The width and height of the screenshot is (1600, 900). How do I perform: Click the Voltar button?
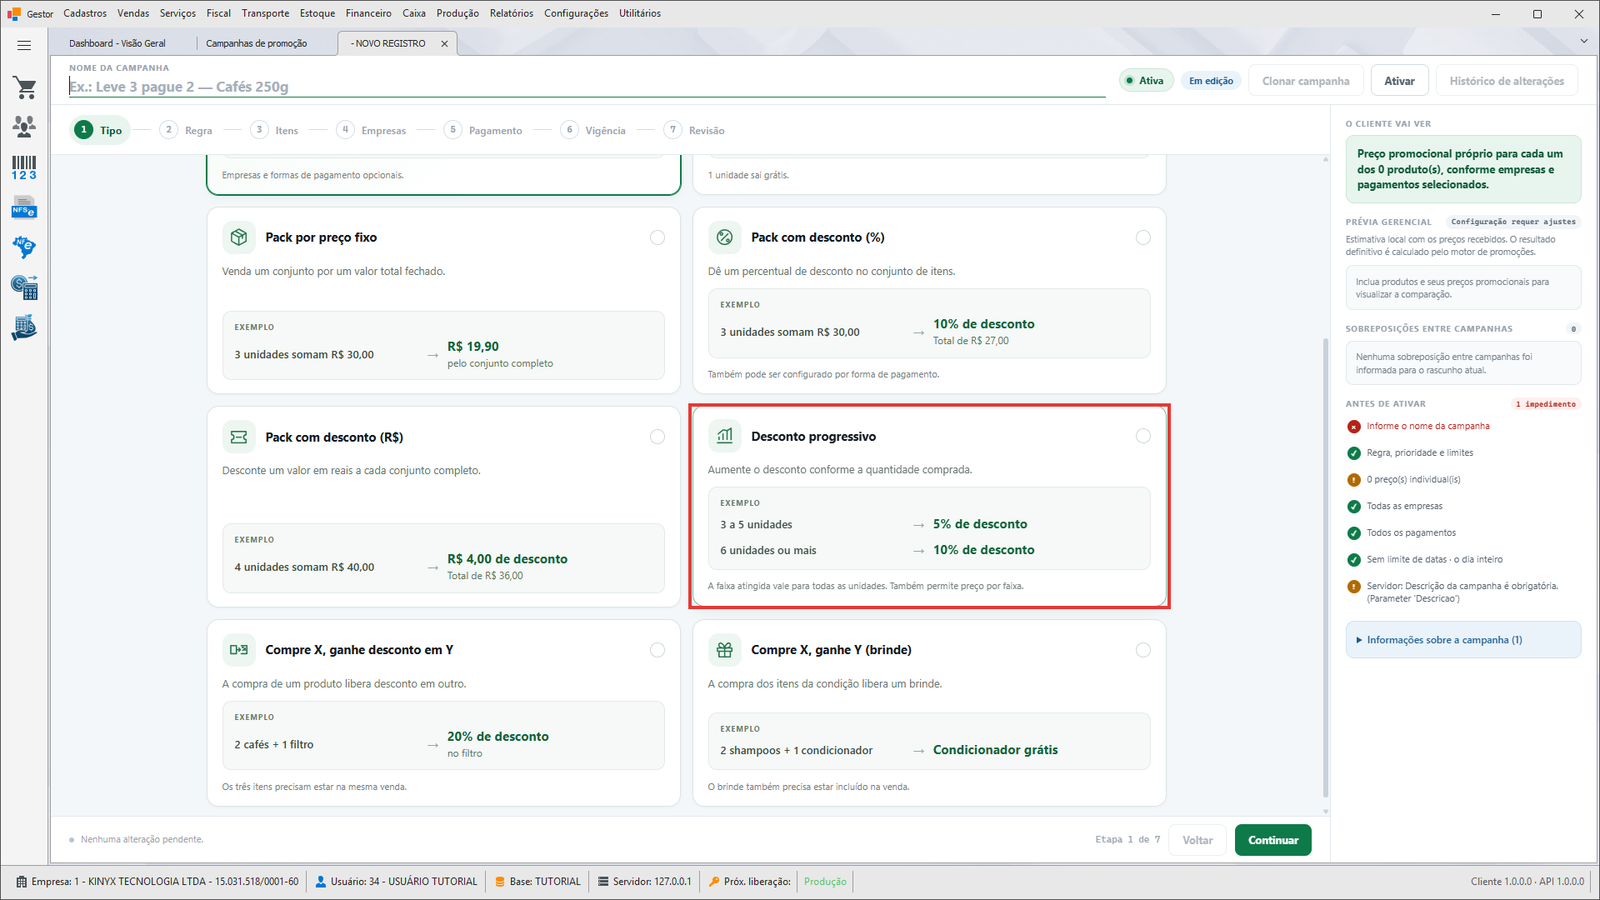(x=1198, y=840)
